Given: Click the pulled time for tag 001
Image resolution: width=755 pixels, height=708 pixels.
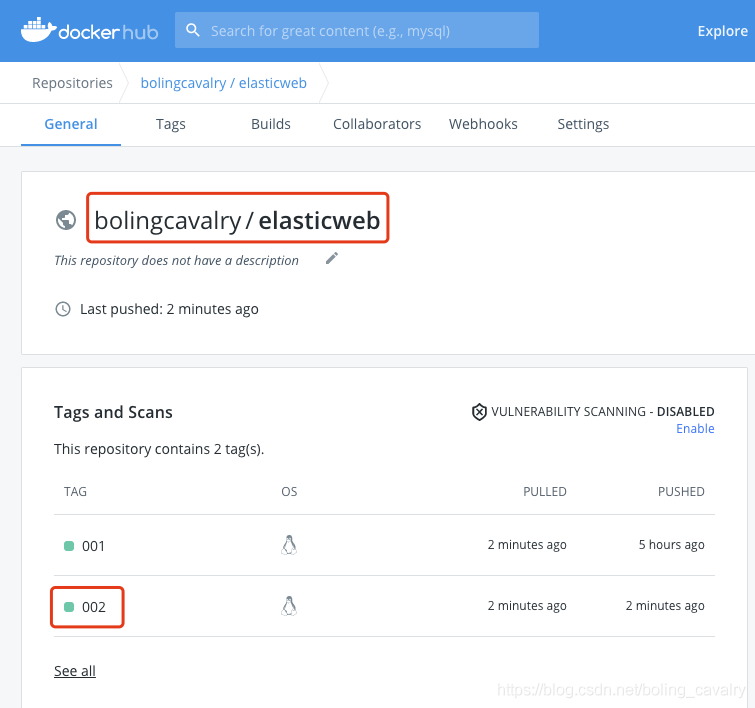Looking at the screenshot, I should pos(527,545).
